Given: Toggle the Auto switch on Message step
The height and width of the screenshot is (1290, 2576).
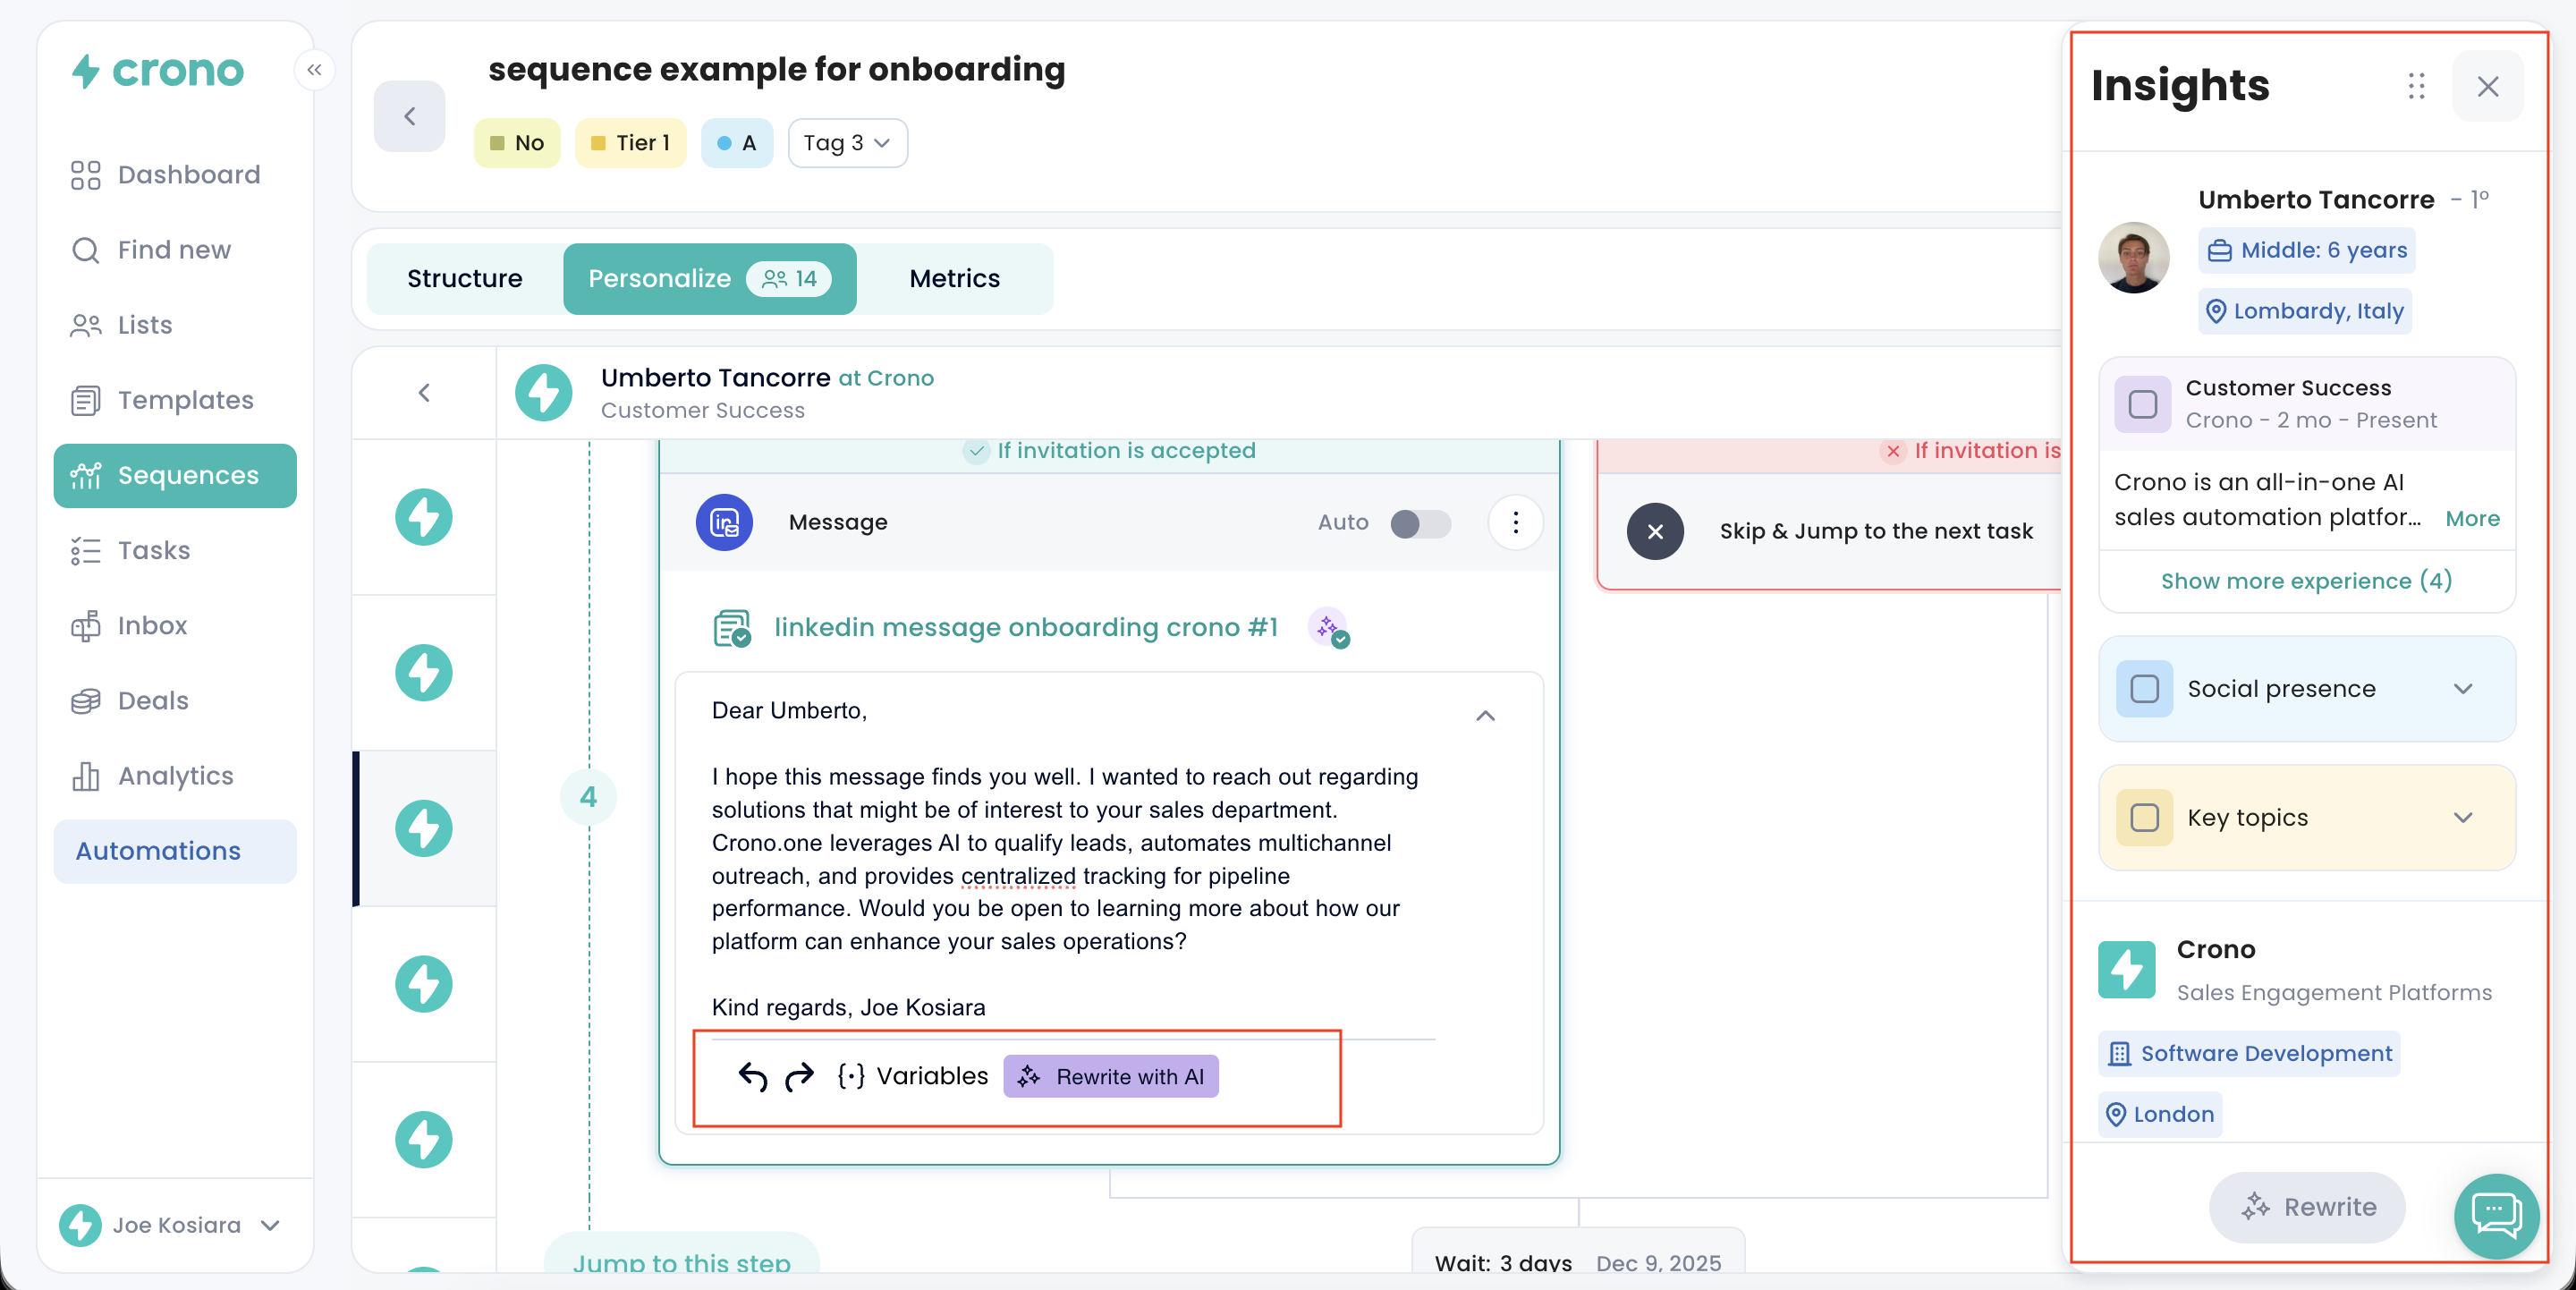Looking at the screenshot, I should coord(1420,523).
